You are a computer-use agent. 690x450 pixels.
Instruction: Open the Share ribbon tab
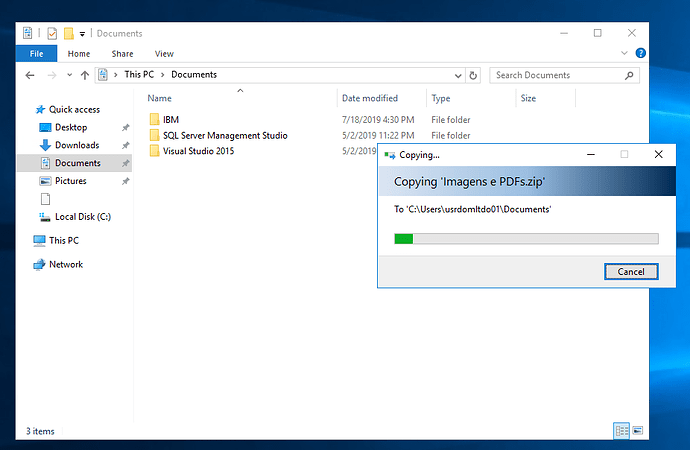[x=122, y=54]
